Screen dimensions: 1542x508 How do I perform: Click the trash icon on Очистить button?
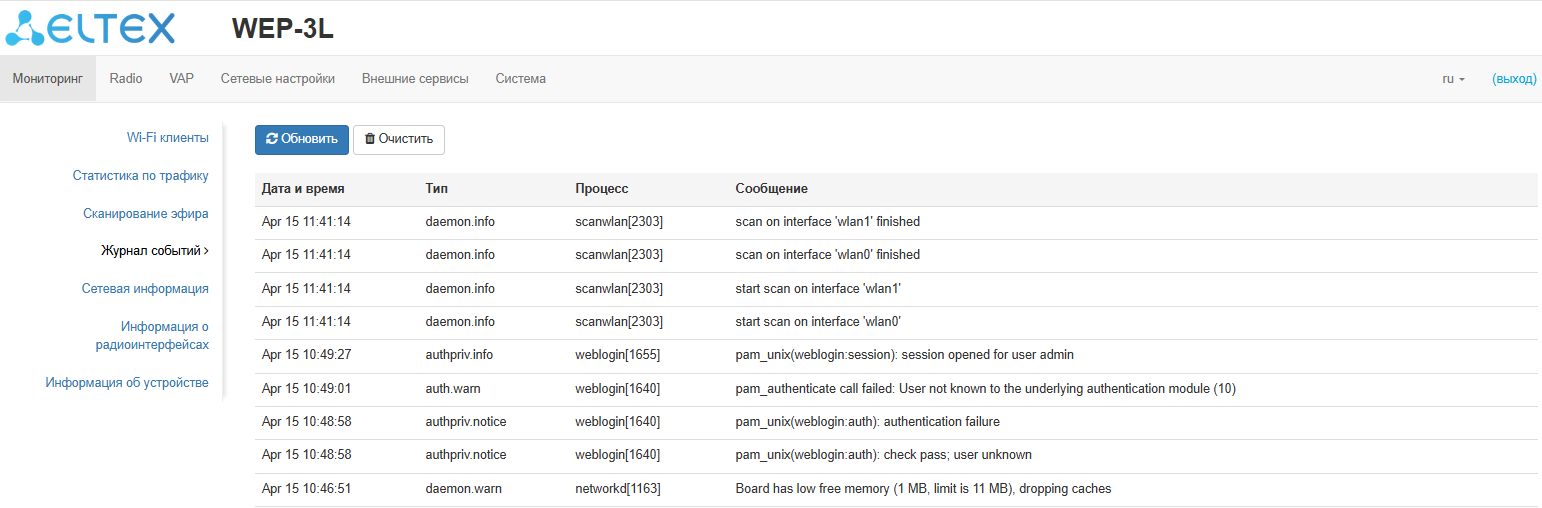tap(370, 139)
